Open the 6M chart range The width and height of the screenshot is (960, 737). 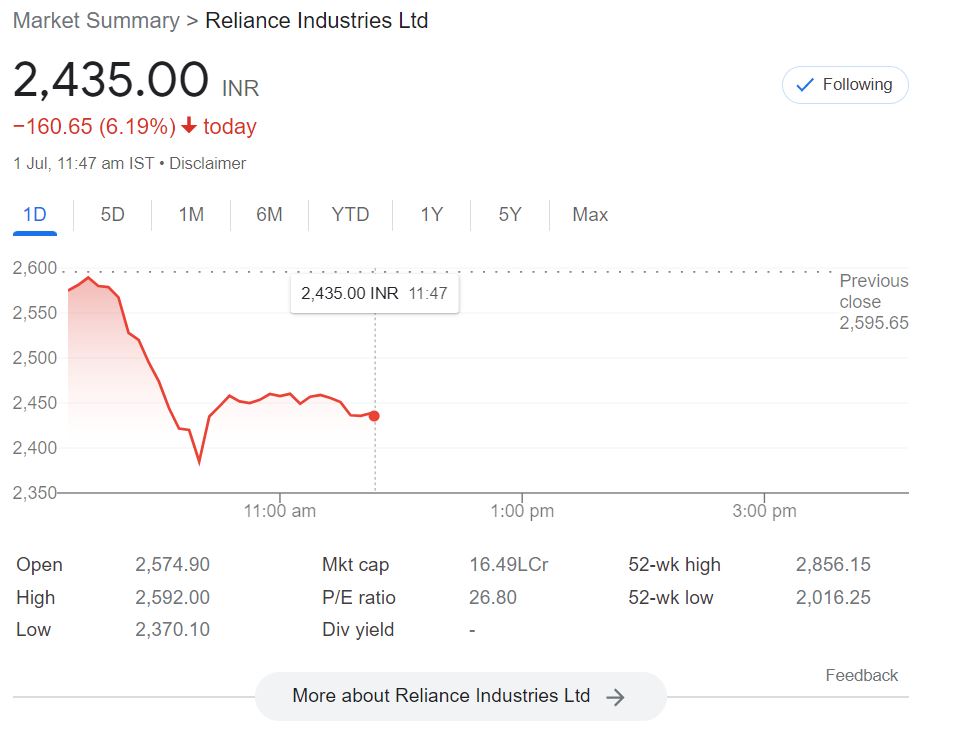coord(269,215)
